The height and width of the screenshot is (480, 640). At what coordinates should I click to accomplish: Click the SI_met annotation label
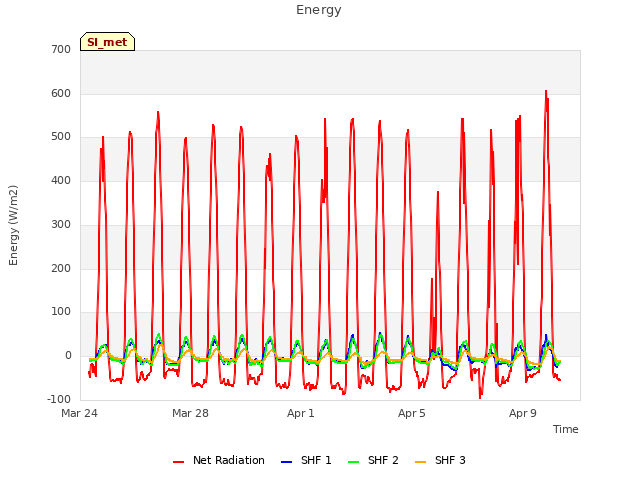pos(107,42)
